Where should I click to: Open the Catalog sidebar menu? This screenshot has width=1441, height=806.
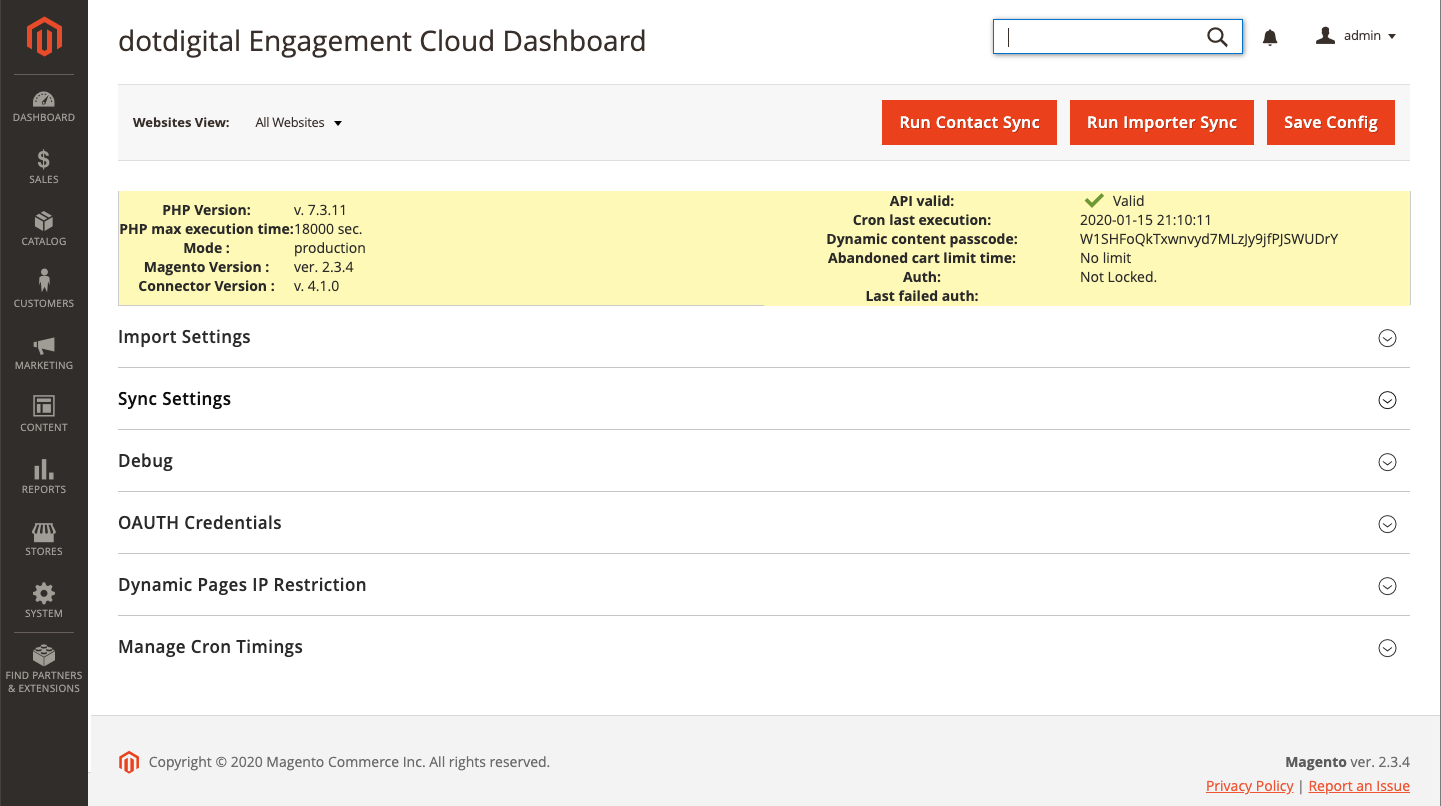[44, 229]
